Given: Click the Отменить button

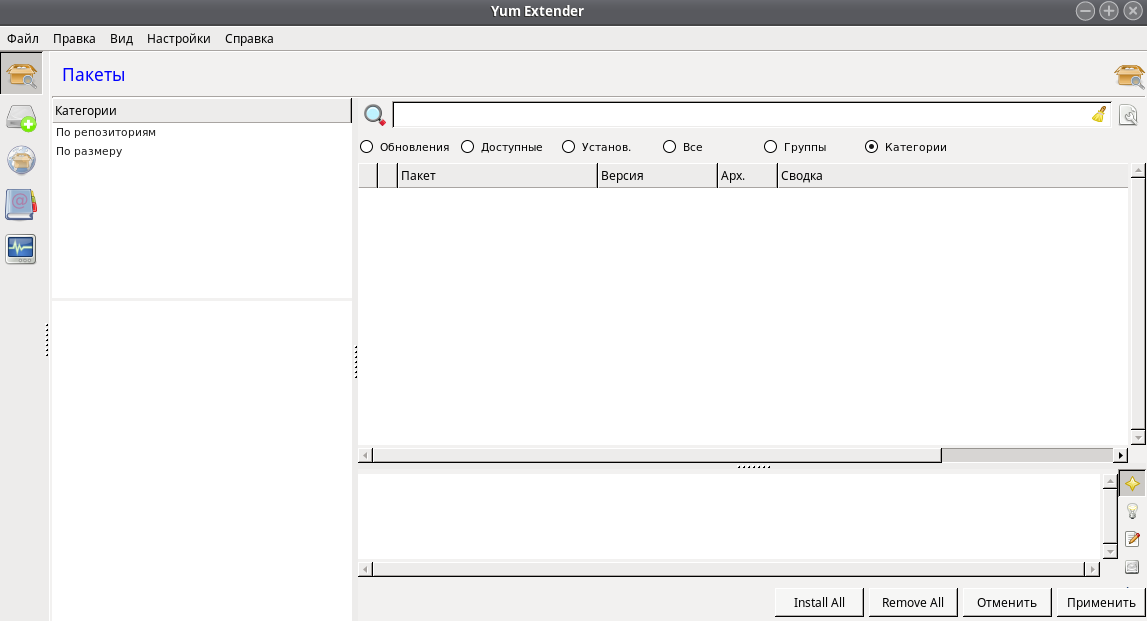Looking at the screenshot, I should click(1007, 603).
